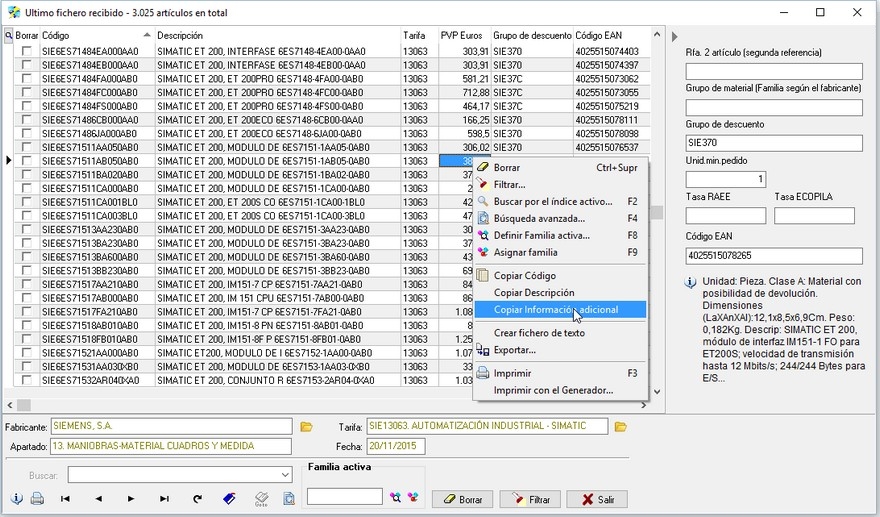Expand the right panel arrow above Rfa. 2 artículo
The image size is (880, 517).
(674, 36)
